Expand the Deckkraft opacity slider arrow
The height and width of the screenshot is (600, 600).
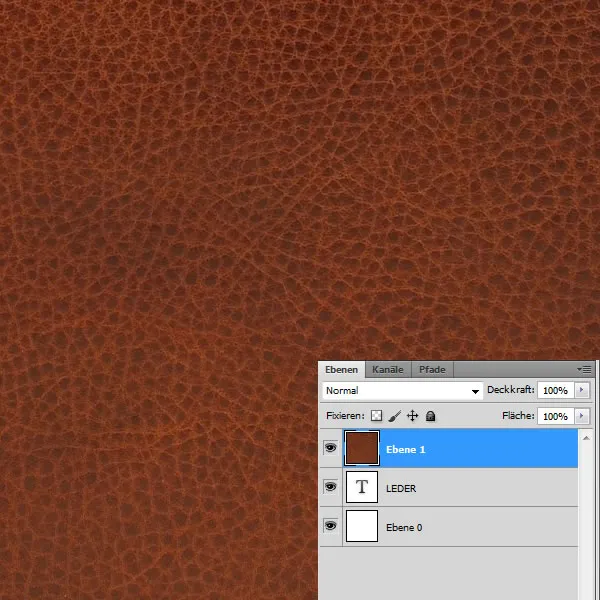click(583, 391)
